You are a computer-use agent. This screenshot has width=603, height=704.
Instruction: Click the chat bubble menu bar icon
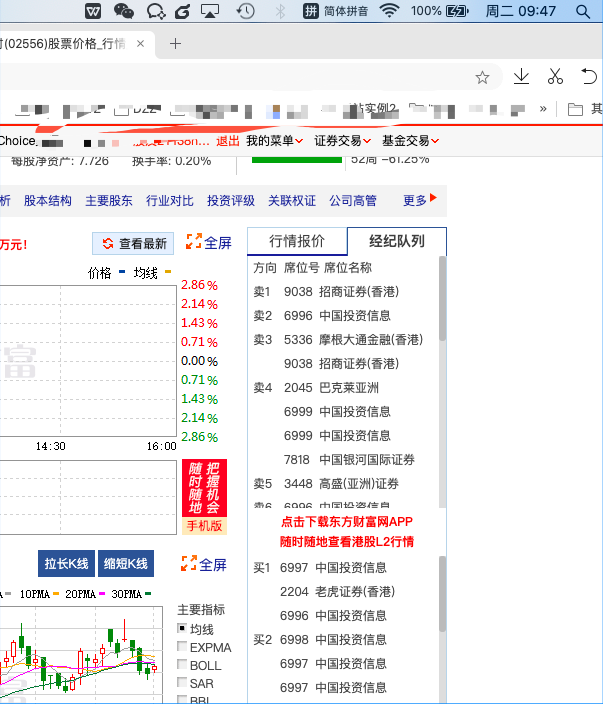156,11
